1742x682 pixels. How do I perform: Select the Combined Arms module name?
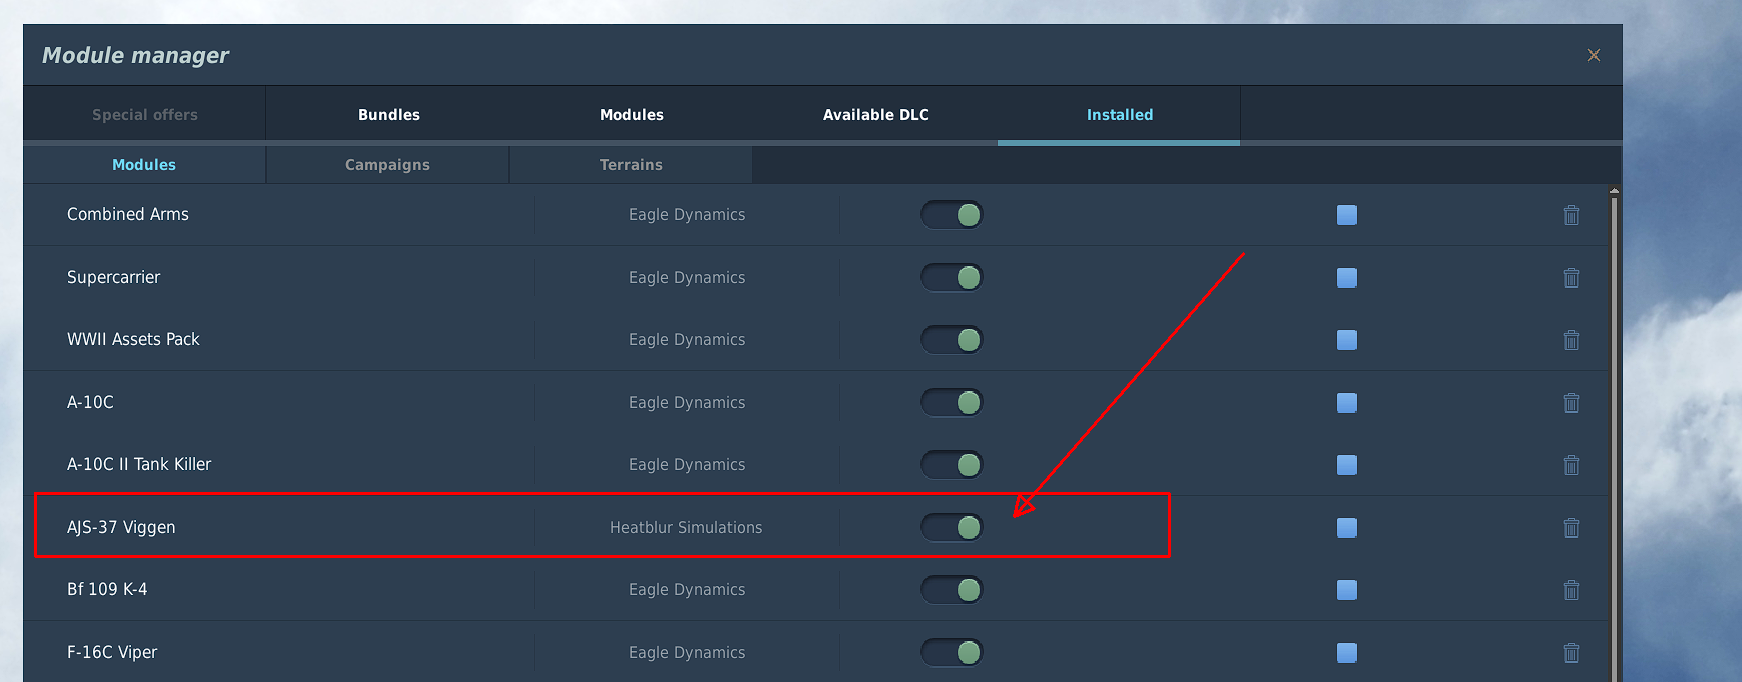[128, 214]
